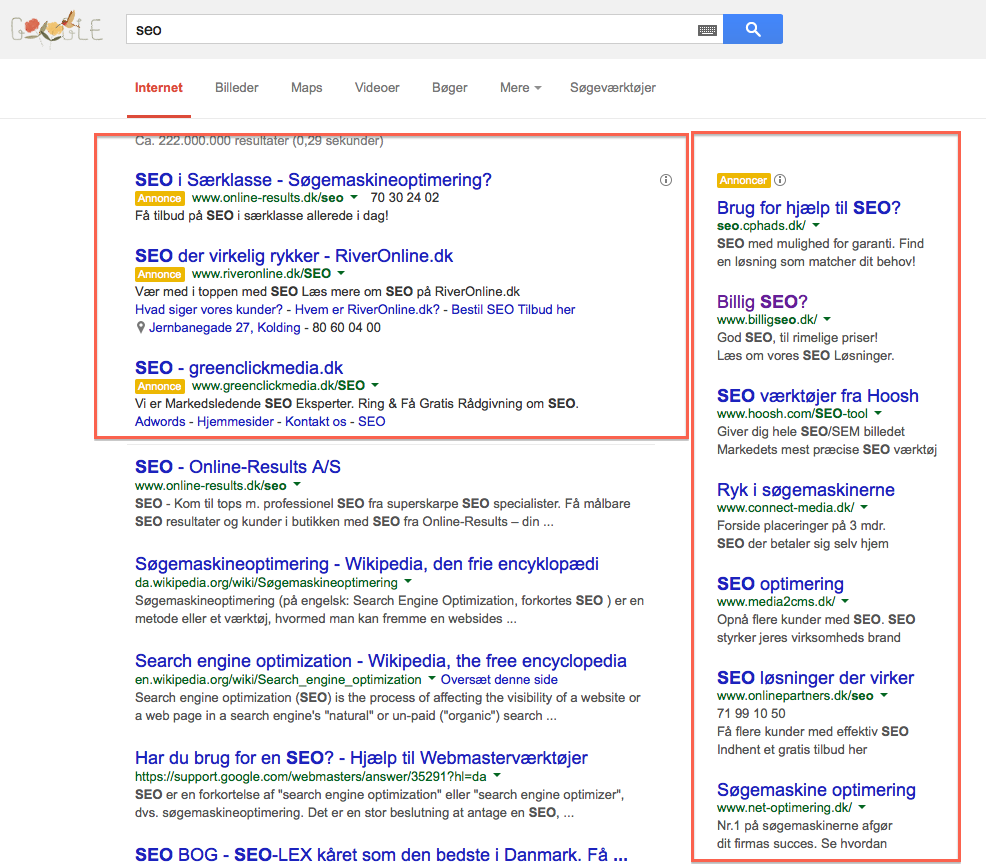Image resolution: width=986 pixels, height=866 pixels.
Task: Expand arrow next to www.billigseo.dk/
Action: coord(827,319)
